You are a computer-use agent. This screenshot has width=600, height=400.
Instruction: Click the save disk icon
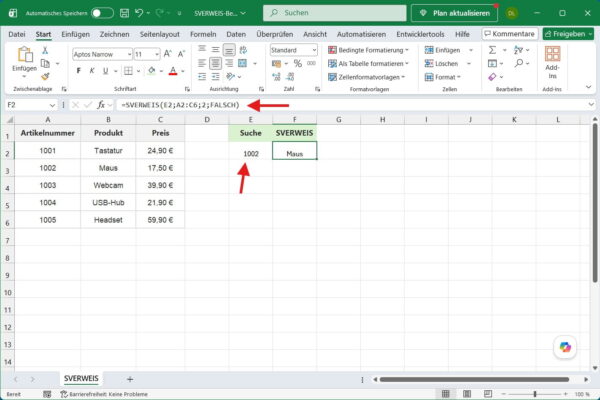[124, 13]
